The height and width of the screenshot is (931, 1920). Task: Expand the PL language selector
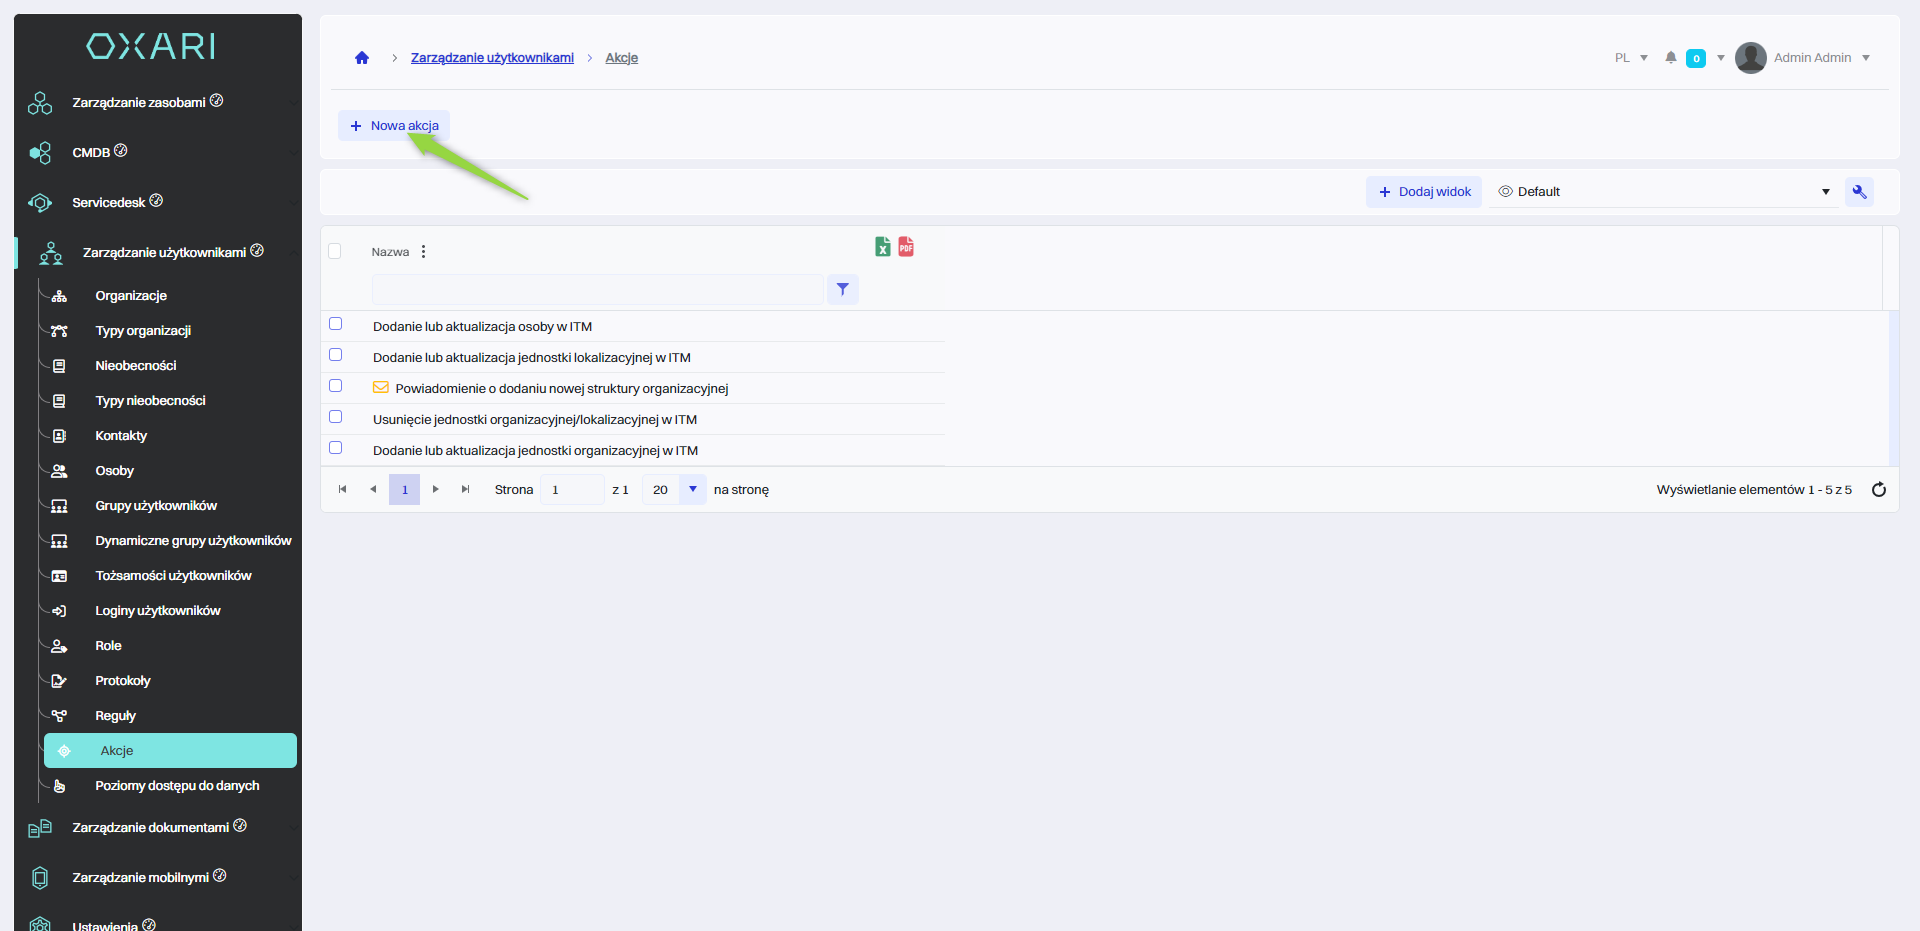click(x=1630, y=58)
